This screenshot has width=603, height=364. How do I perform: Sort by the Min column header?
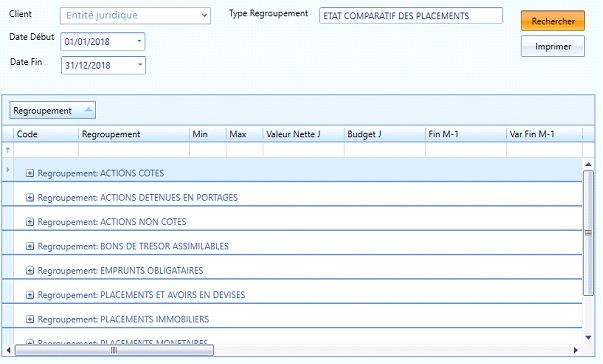pyautogui.click(x=208, y=134)
